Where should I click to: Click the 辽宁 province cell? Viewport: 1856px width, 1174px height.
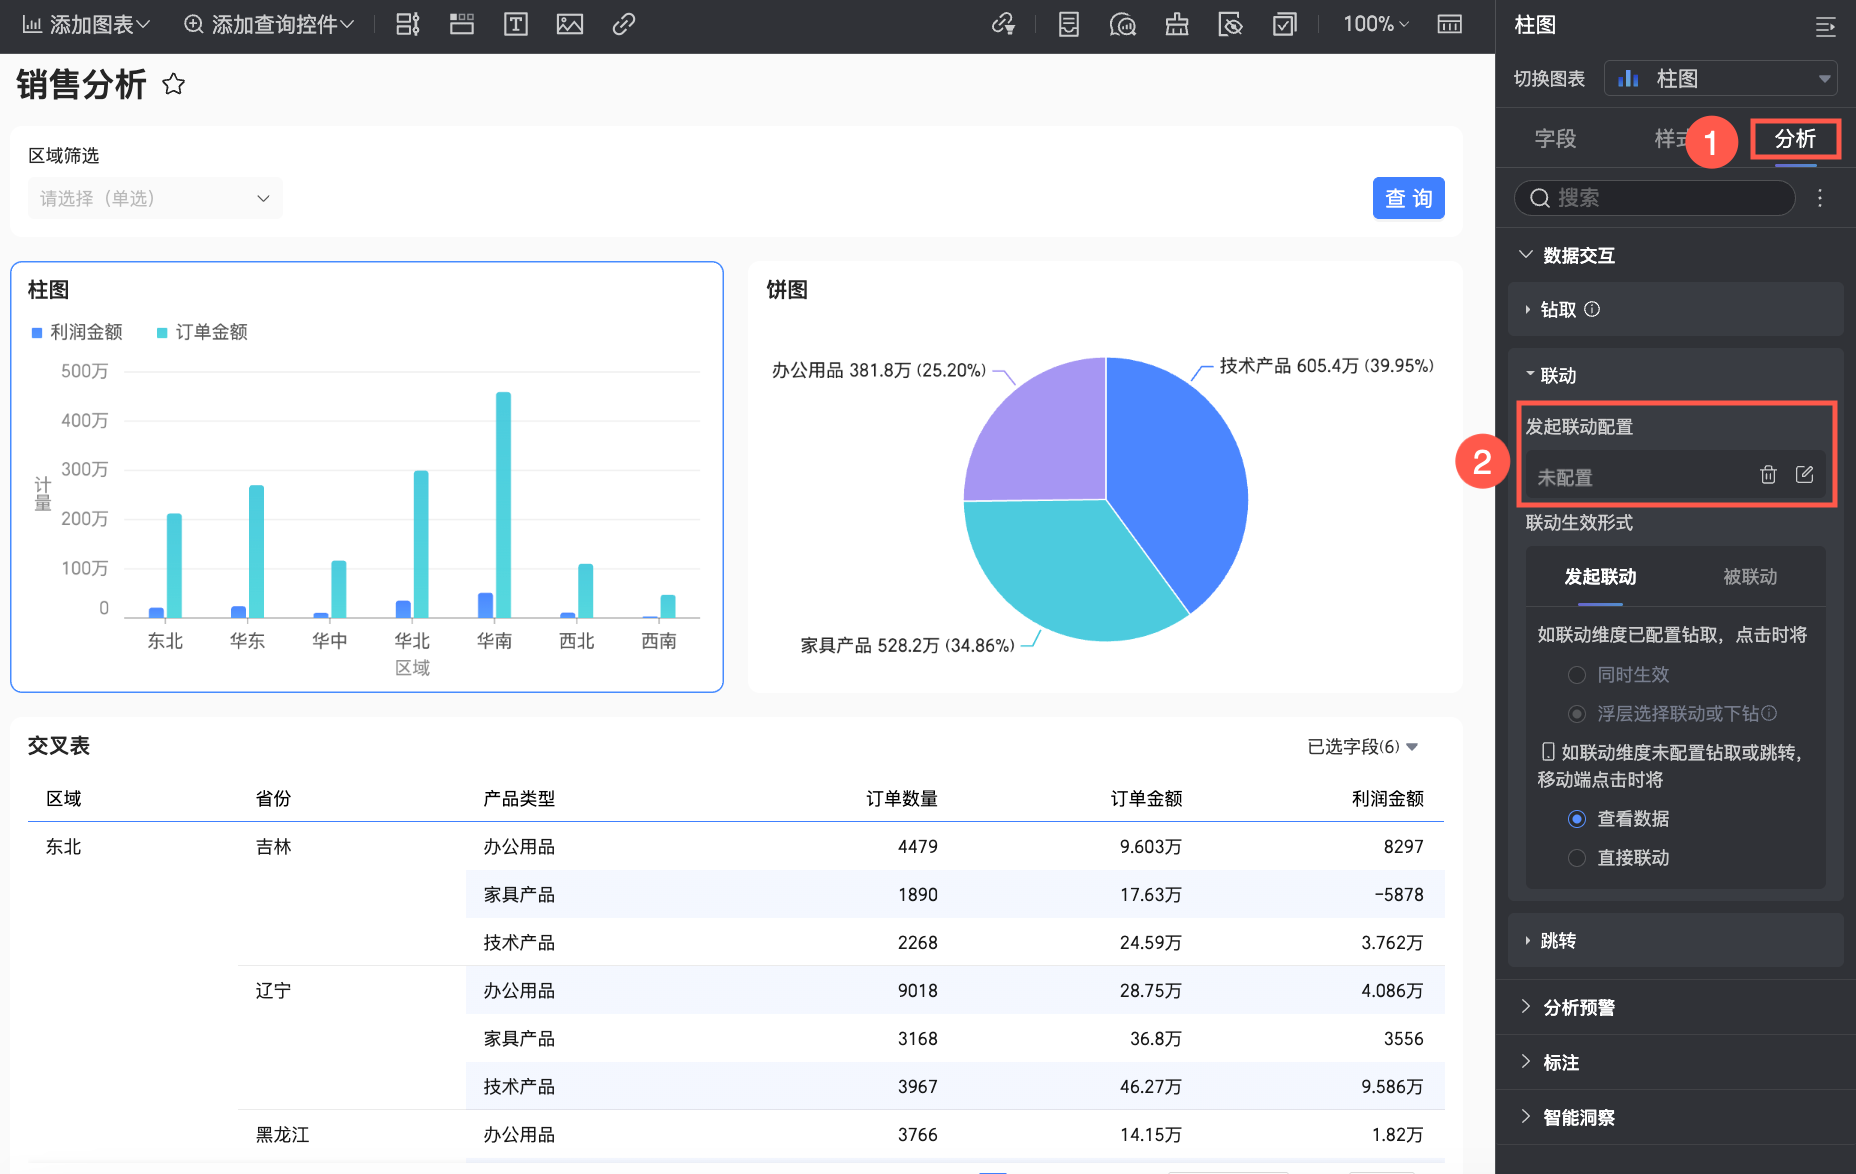pos(273,990)
